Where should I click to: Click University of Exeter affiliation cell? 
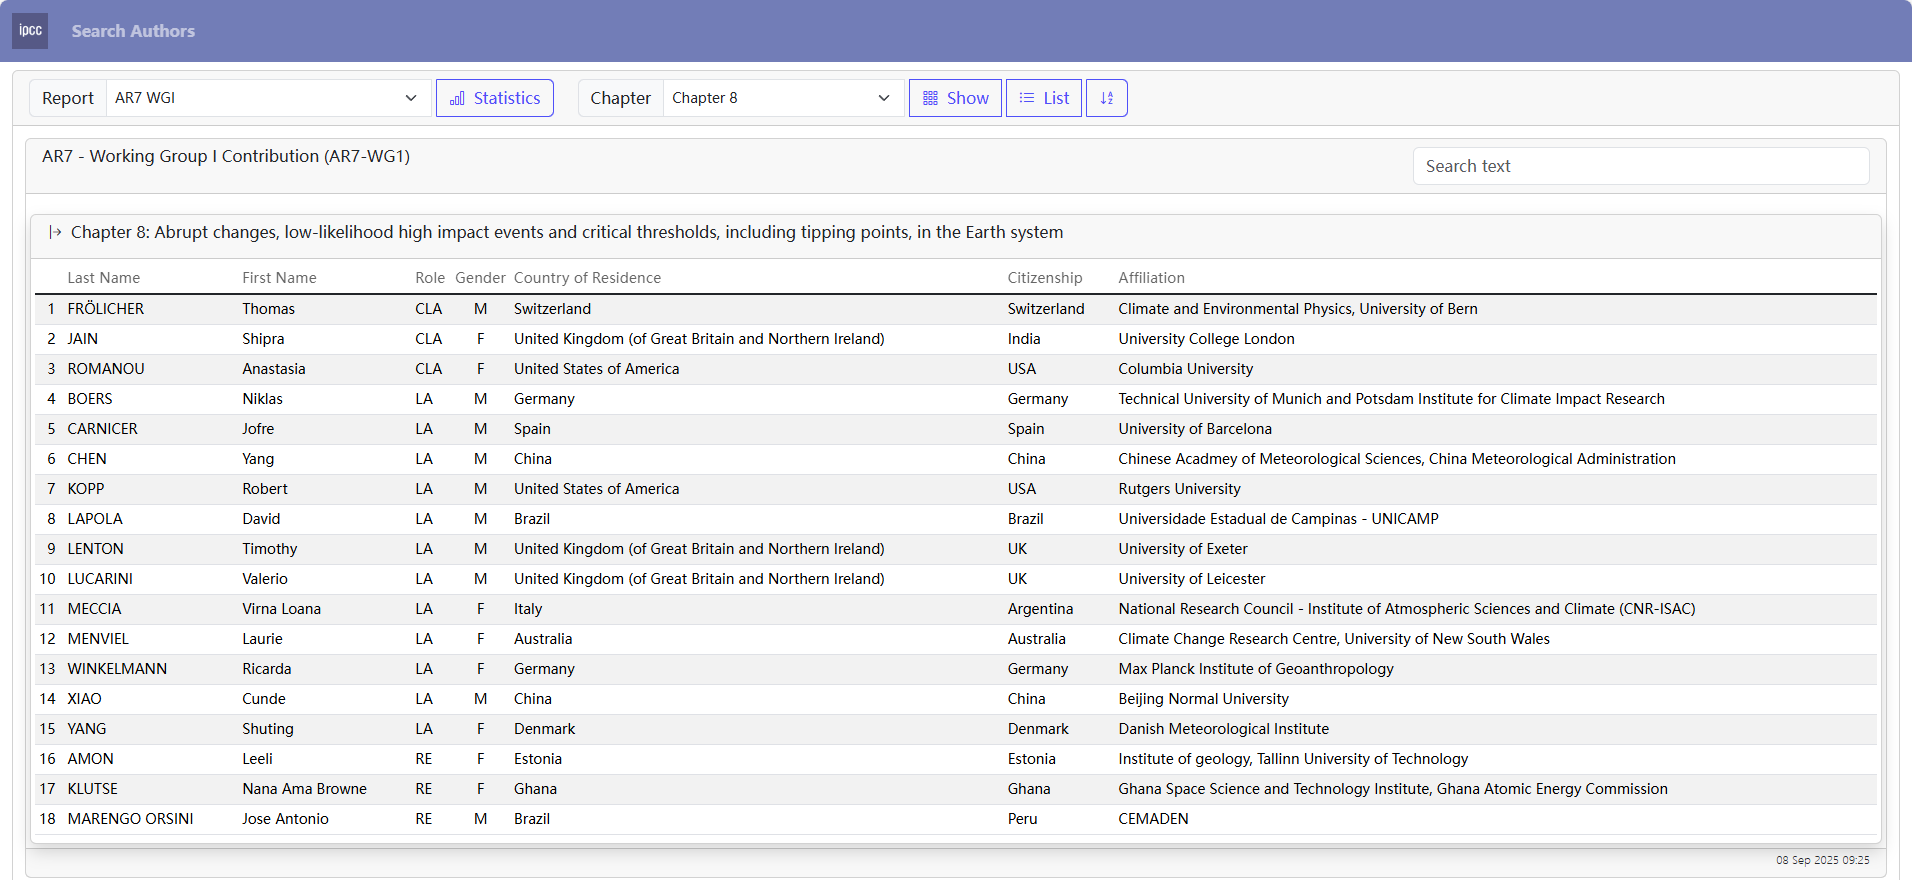tap(1182, 549)
